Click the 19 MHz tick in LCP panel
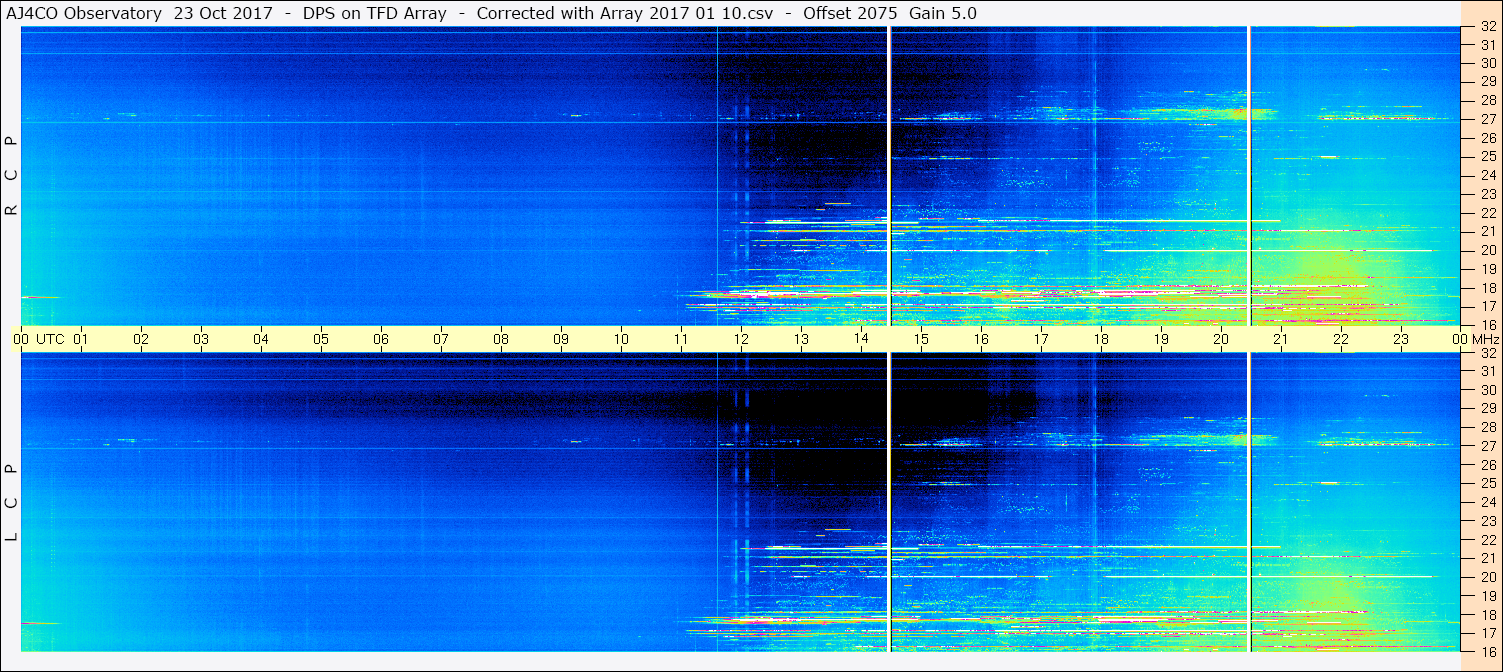1503x672 pixels. pyautogui.click(x=1487, y=596)
